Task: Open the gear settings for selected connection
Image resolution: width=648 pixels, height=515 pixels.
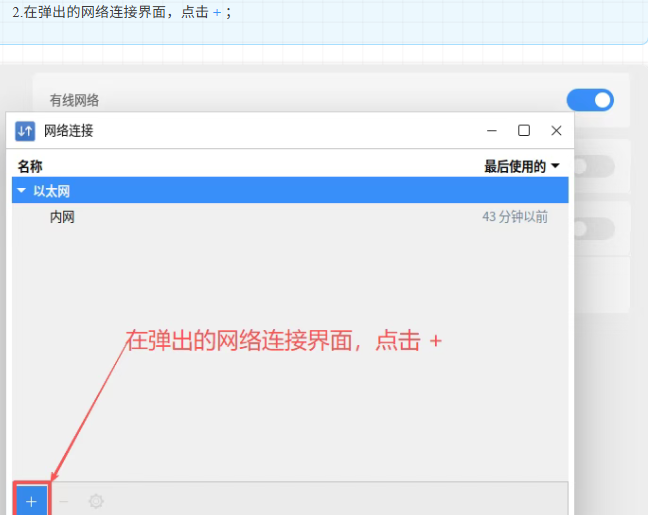Action: [96, 501]
